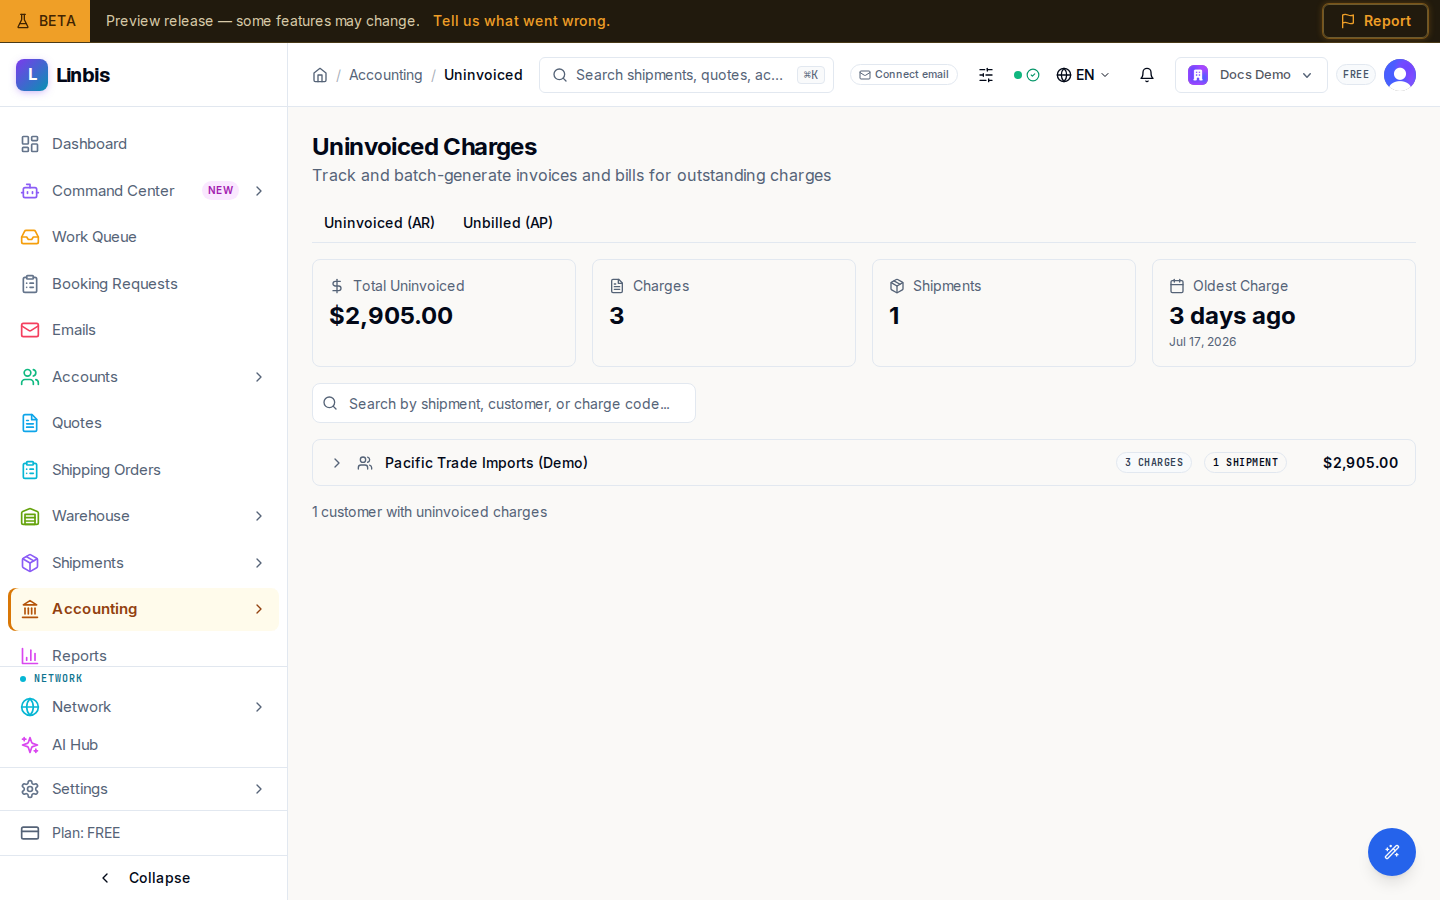Switch to the Uninvoiced (AR) tab
This screenshot has width=1440, height=900.
[379, 223]
